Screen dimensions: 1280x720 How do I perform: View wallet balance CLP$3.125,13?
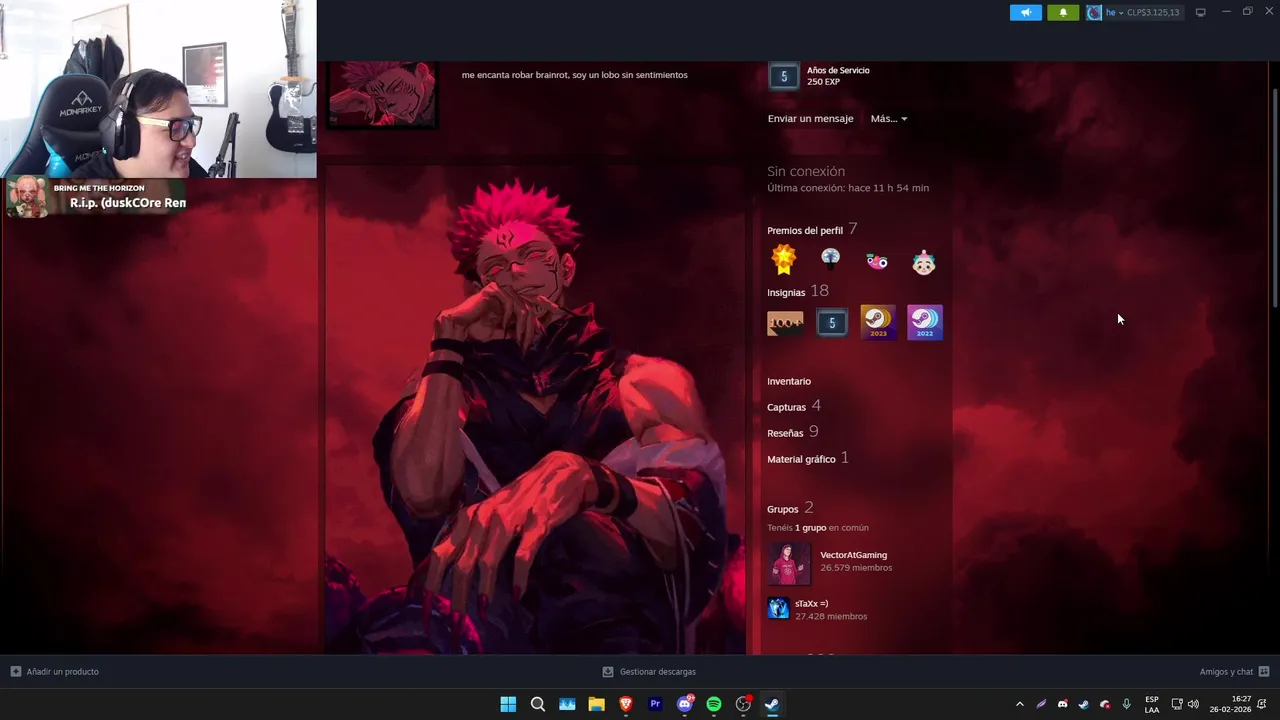pos(1153,12)
